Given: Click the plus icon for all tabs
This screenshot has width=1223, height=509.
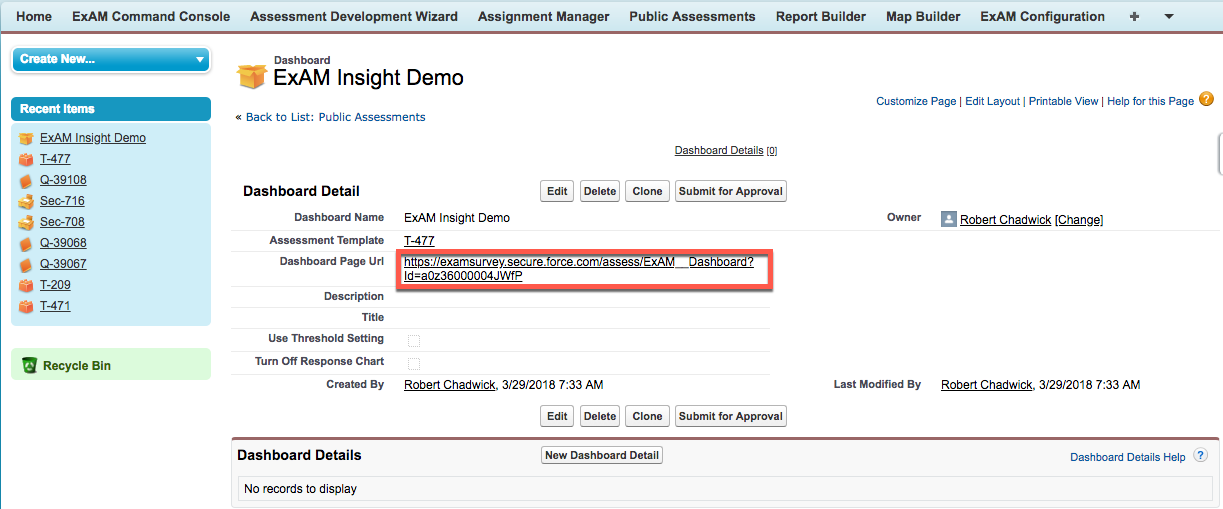Looking at the screenshot, I should pos(1134,17).
